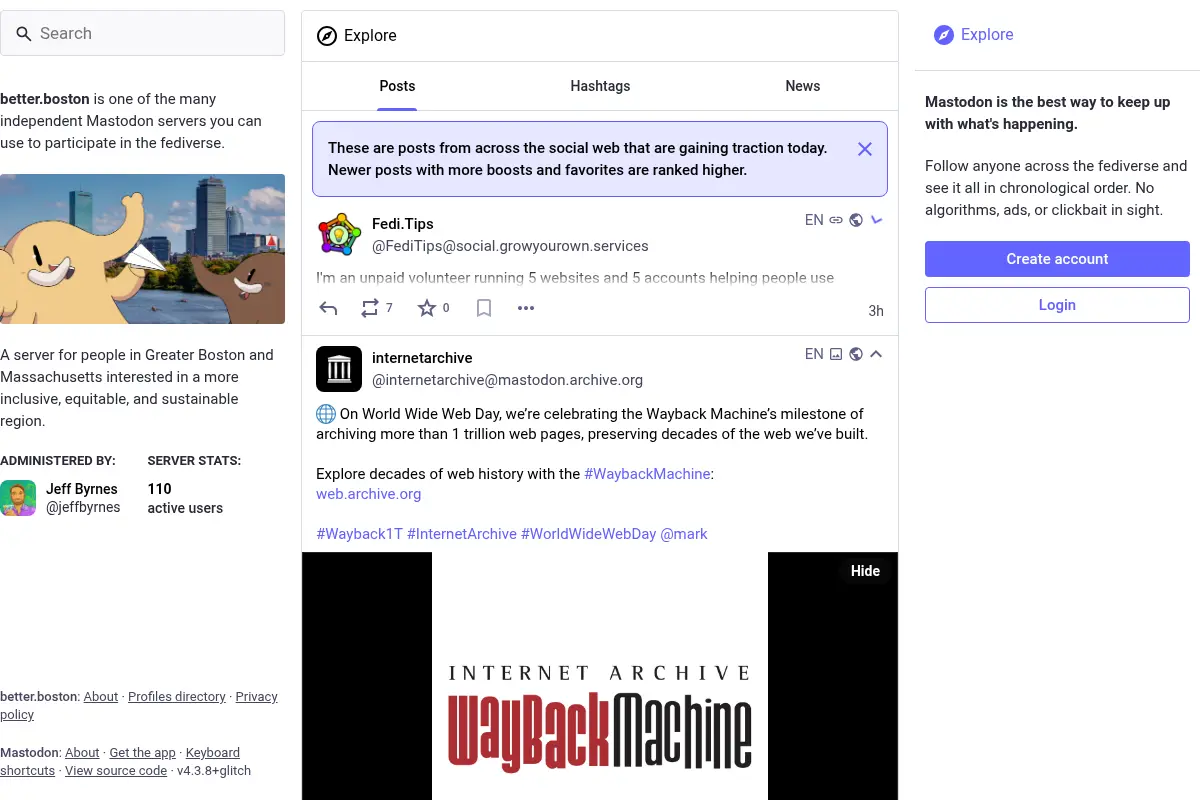Open the web.archive.org link
This screenshot has width=1200, height=800.
pyautogui.click(x=368, y=494)
